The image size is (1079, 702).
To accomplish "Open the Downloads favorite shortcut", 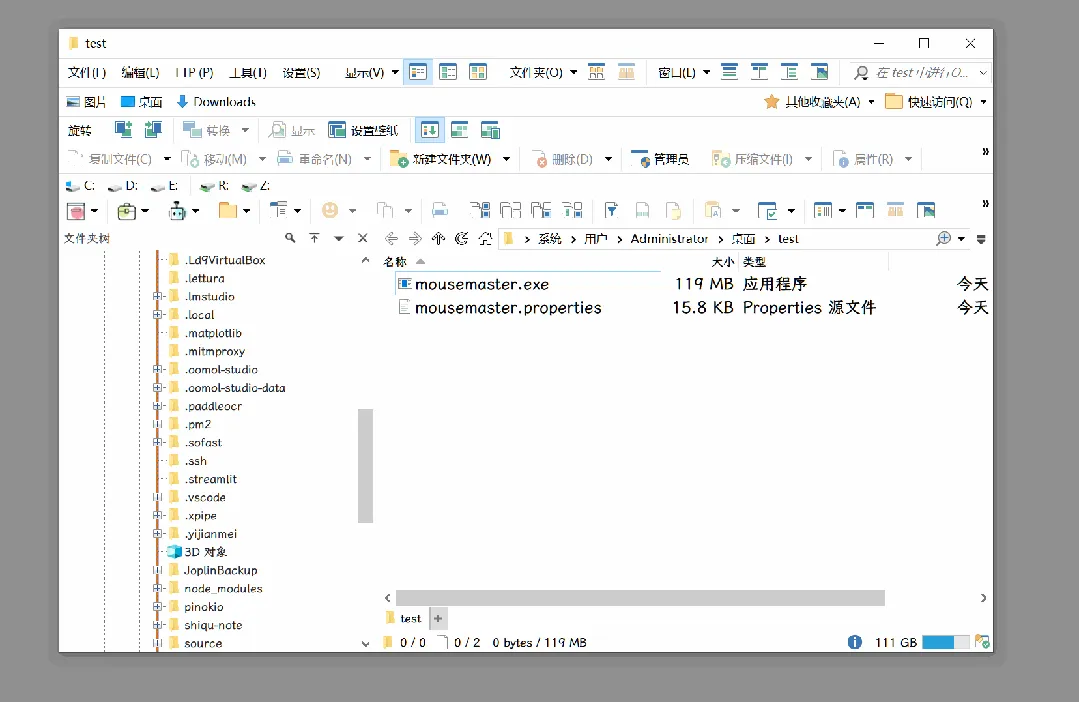I will pyautogui.click(x=216, y=102).
